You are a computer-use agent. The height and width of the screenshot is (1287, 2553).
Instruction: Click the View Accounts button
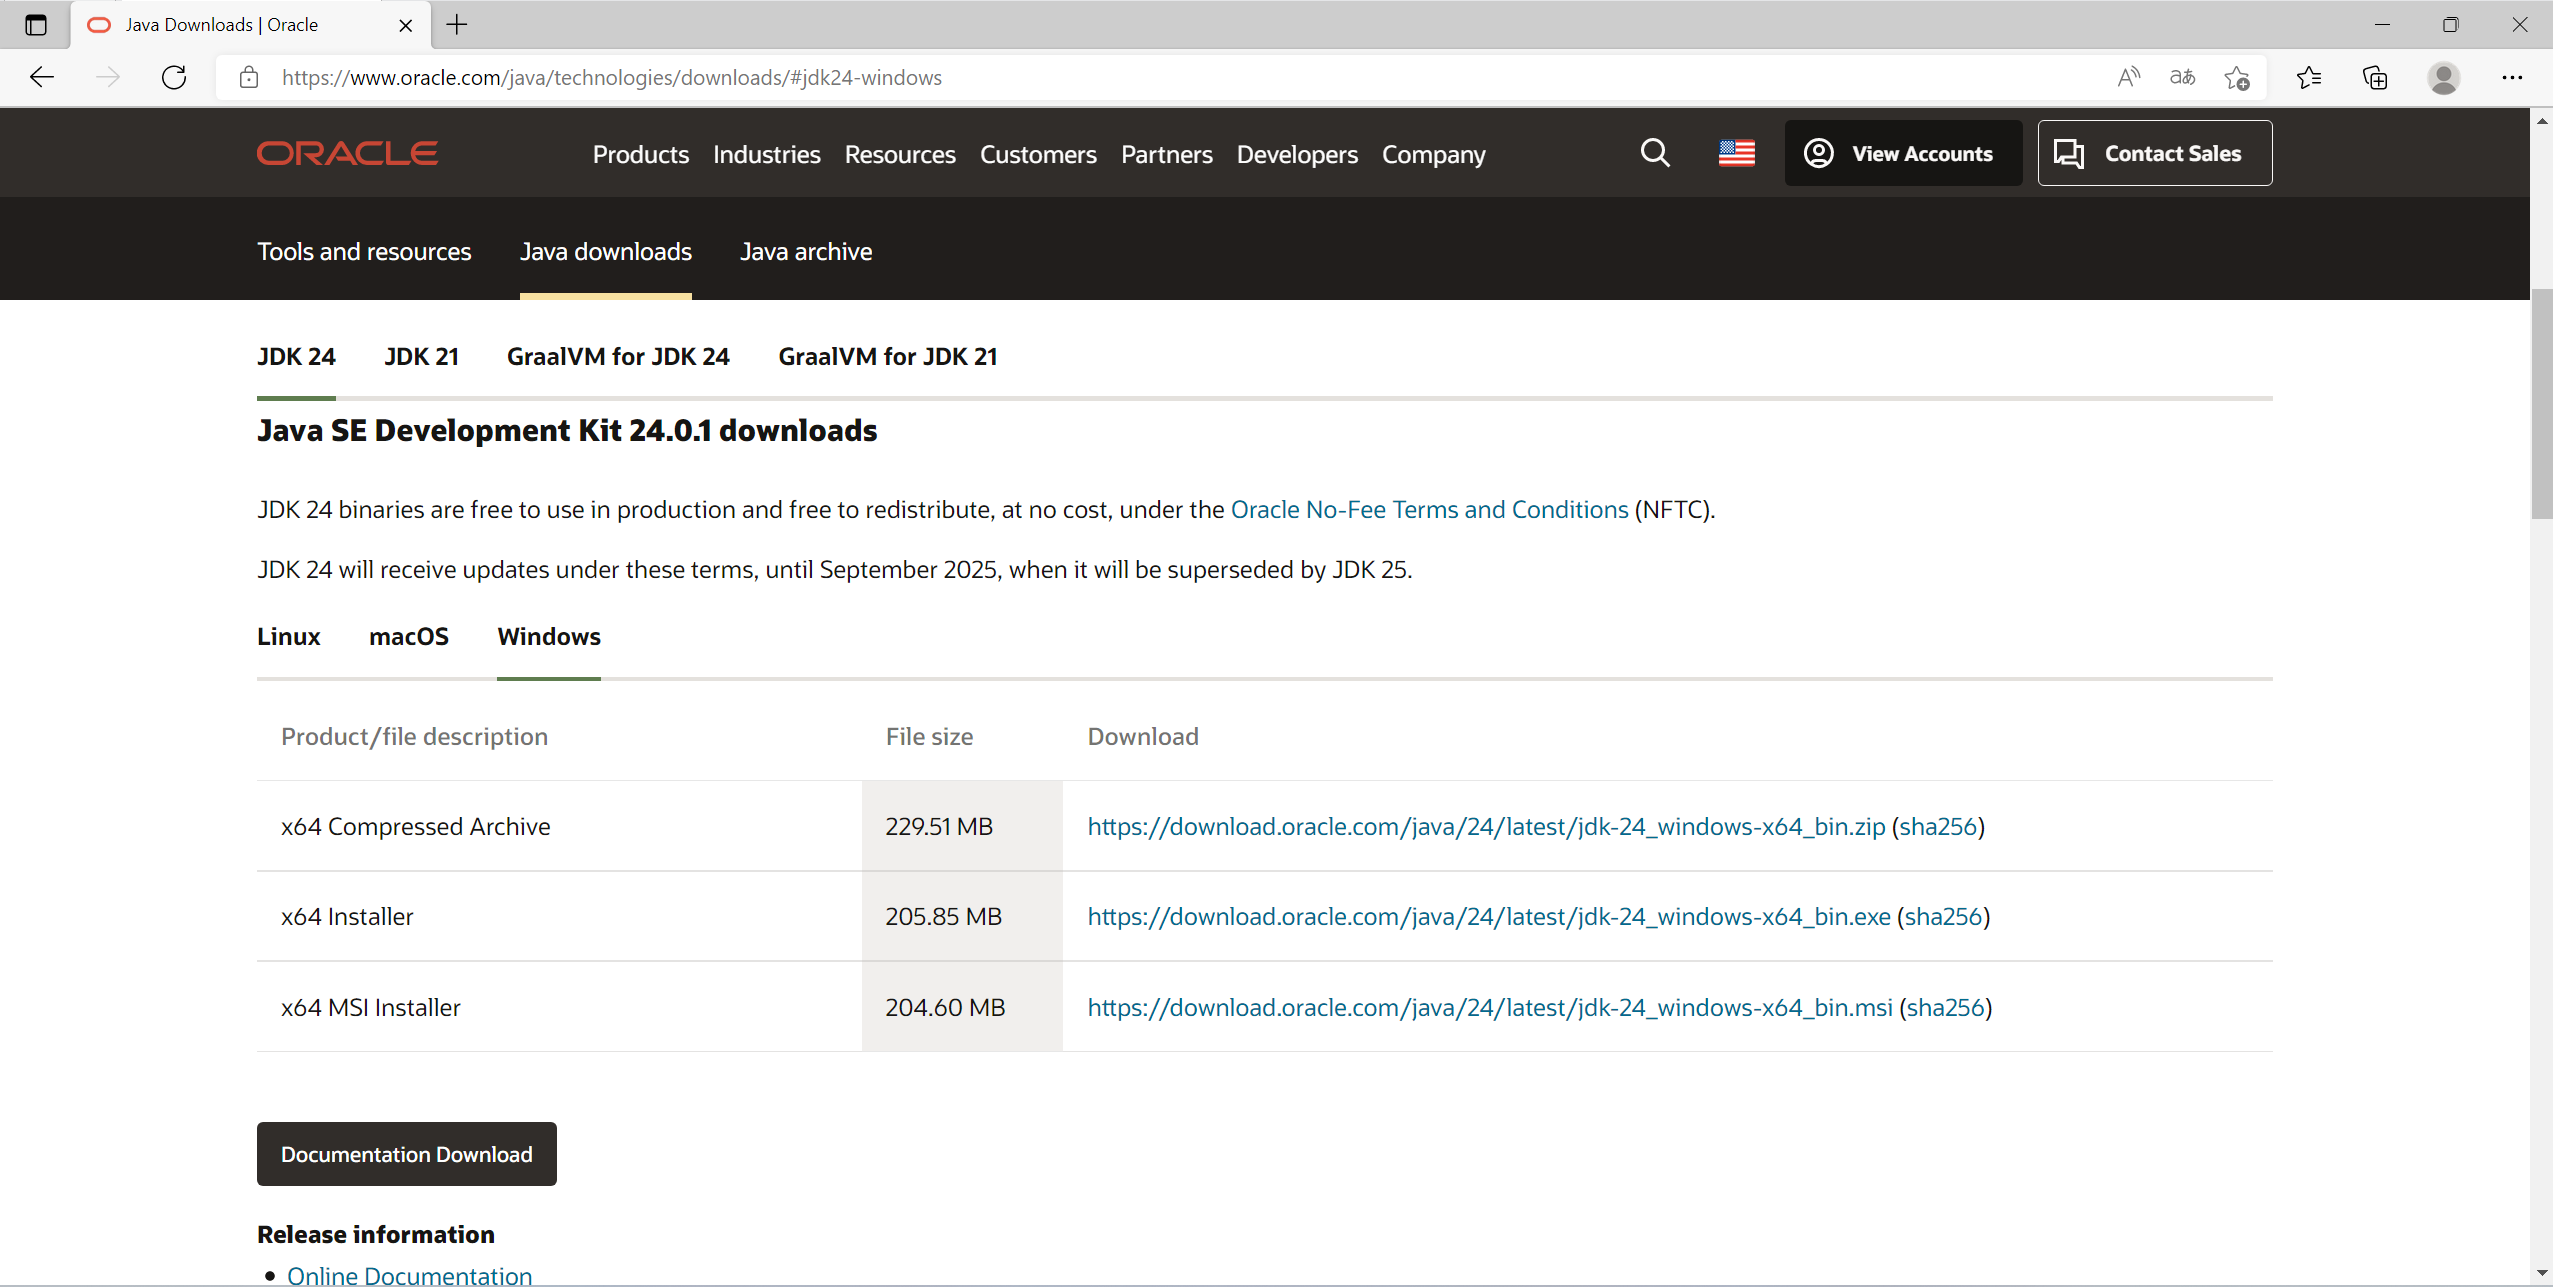pos(1903,153)
